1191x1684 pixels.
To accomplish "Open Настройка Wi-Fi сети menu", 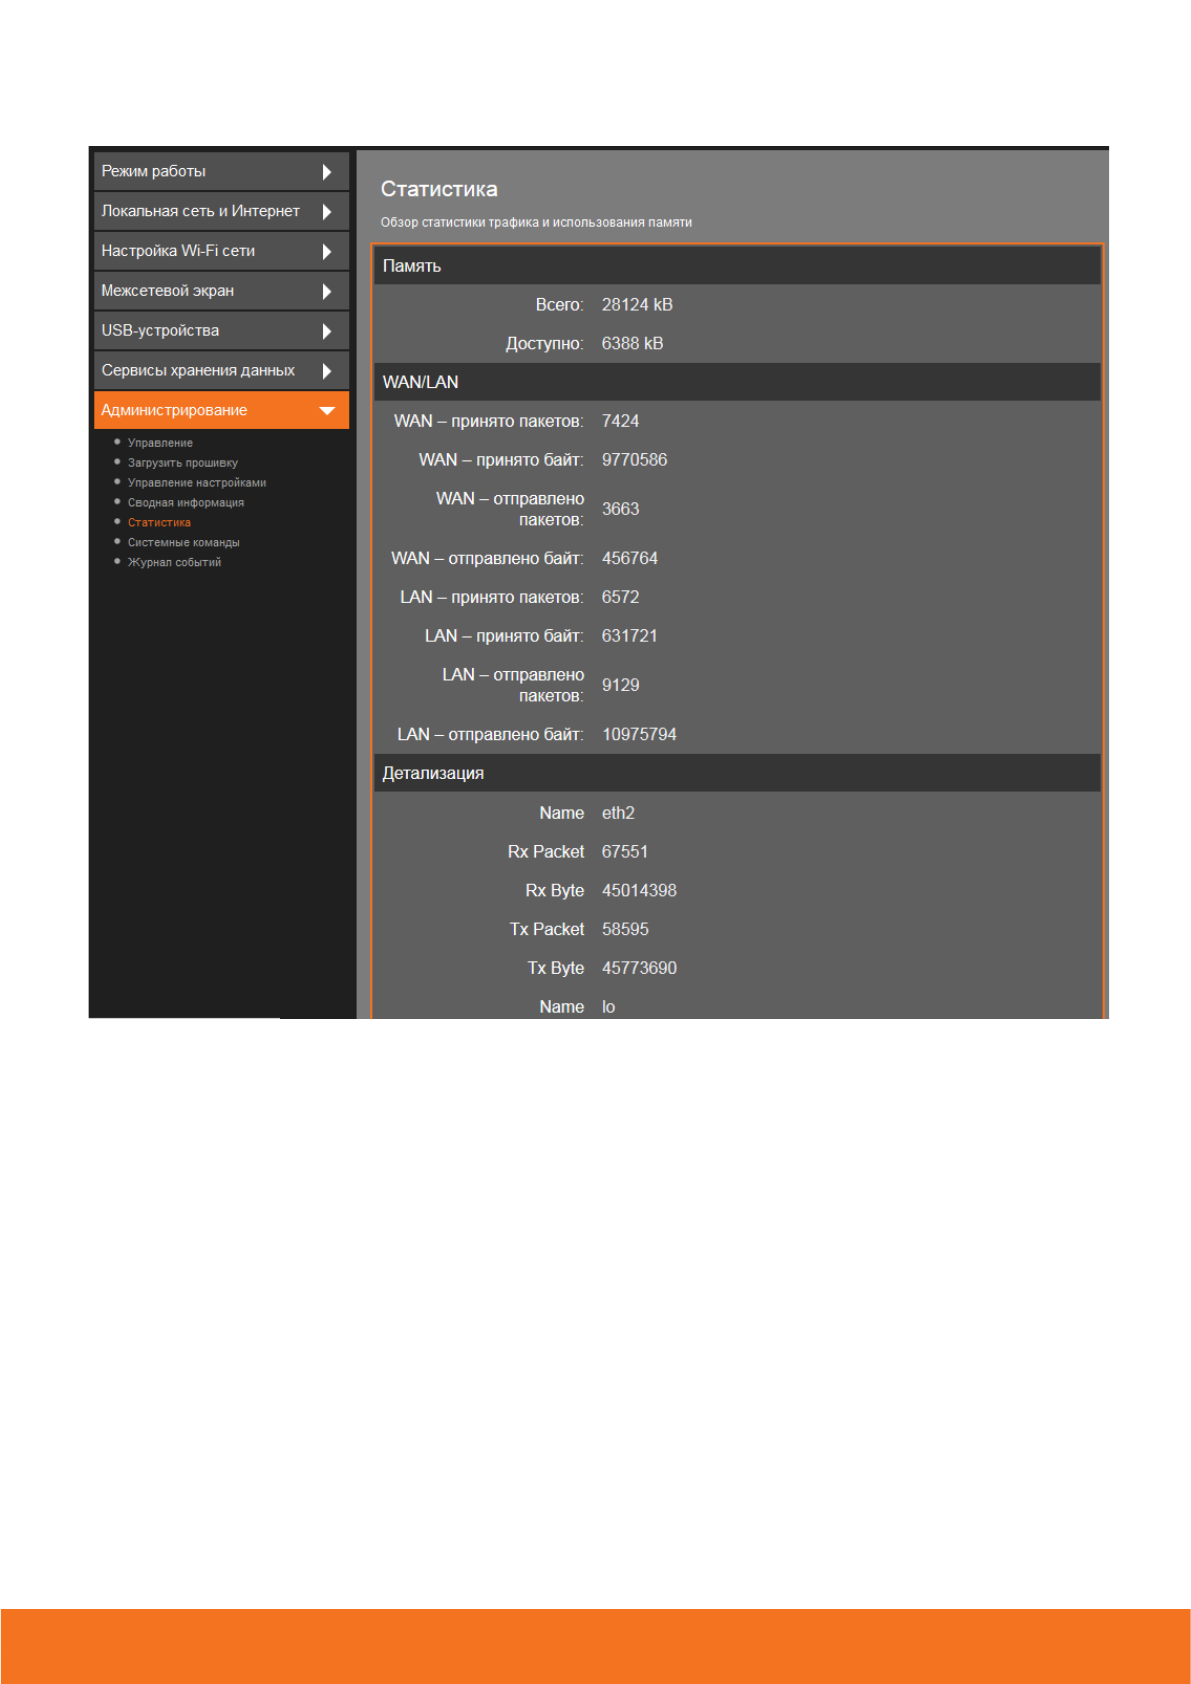I will [178, 251].
